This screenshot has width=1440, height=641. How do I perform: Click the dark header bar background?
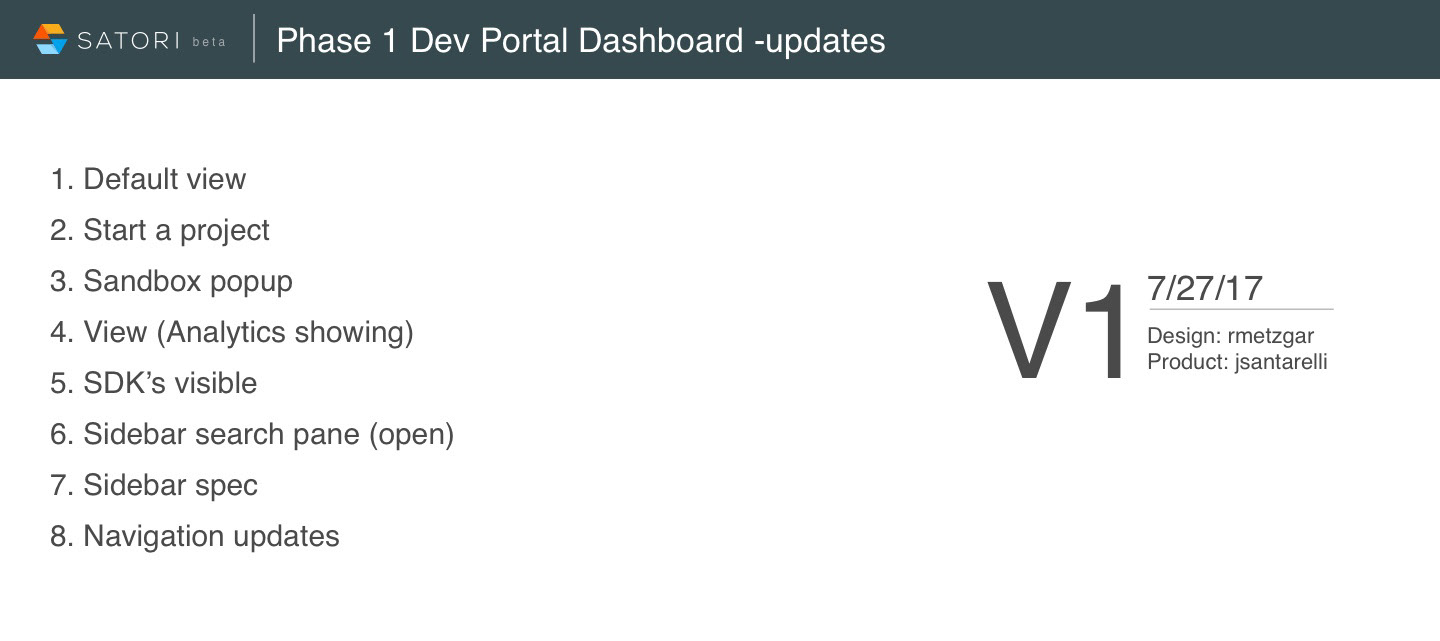(x=1150, y=39)
